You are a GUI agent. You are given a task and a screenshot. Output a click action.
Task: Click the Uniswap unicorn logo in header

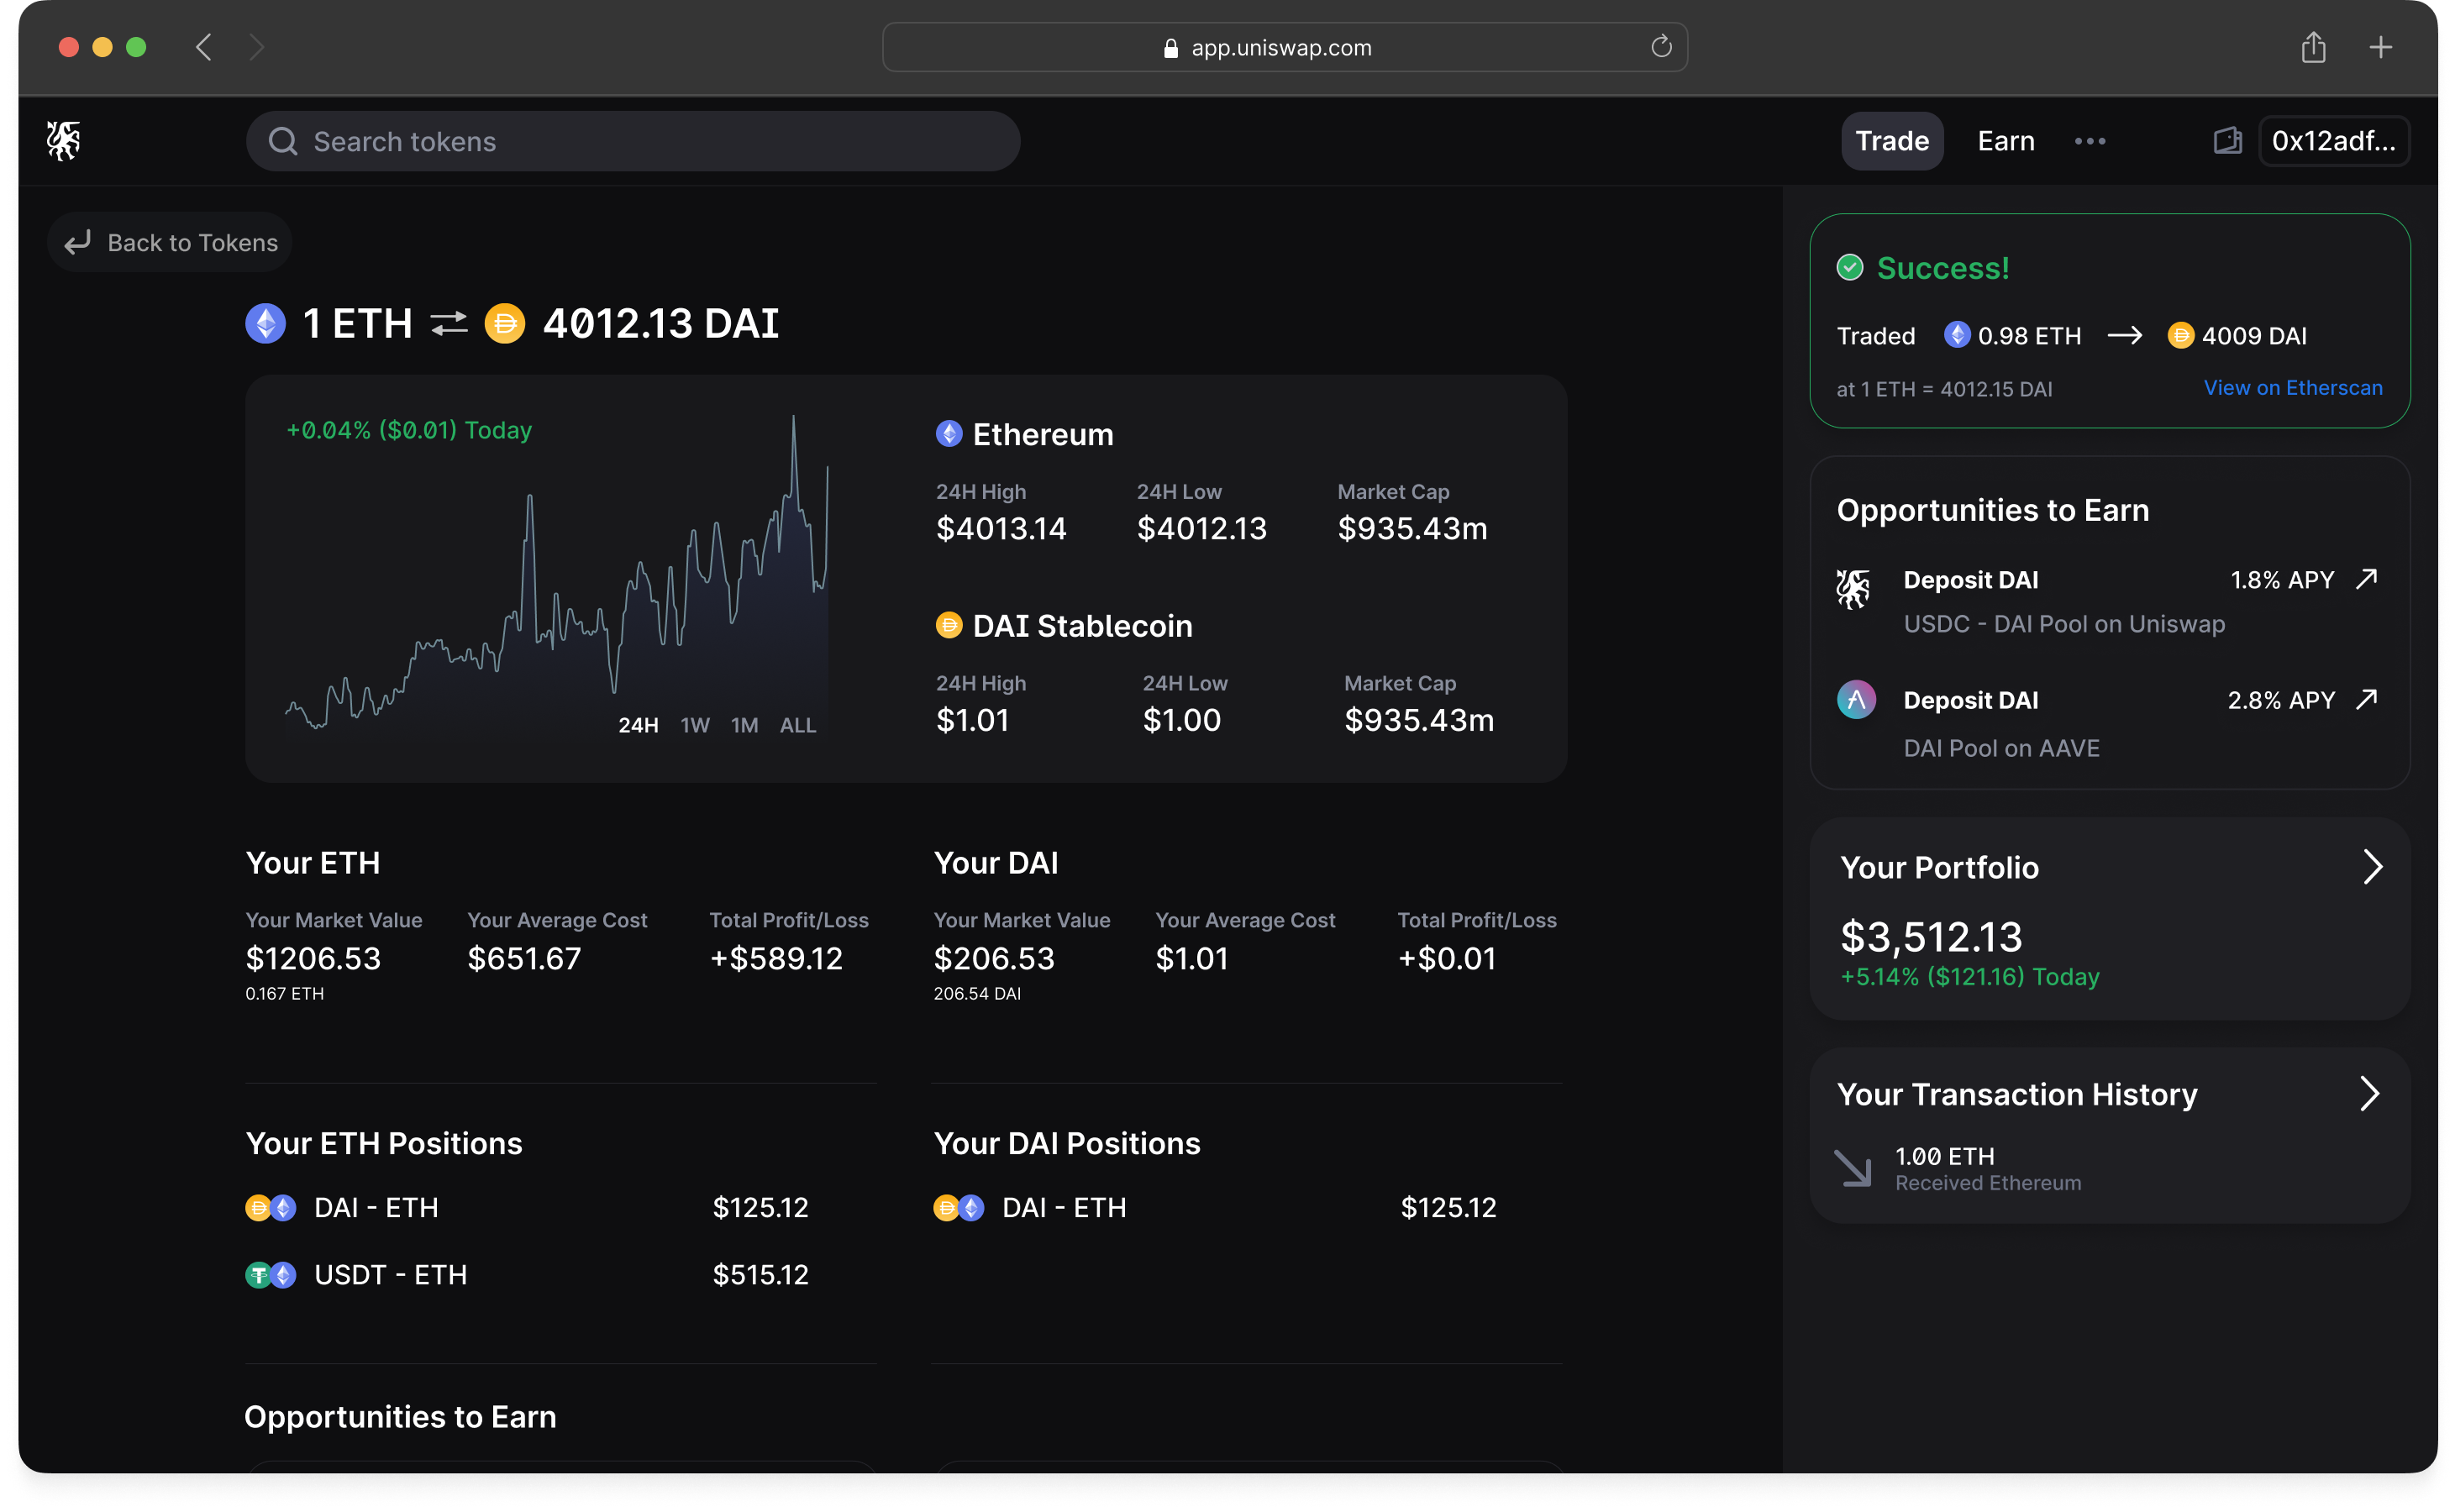coord(63,141)
